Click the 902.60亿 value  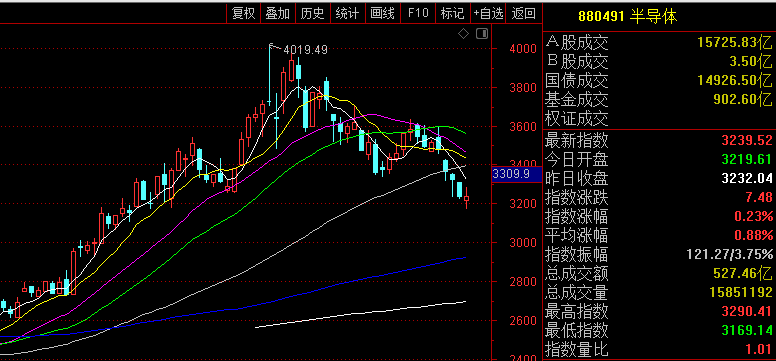pos(742,100)
